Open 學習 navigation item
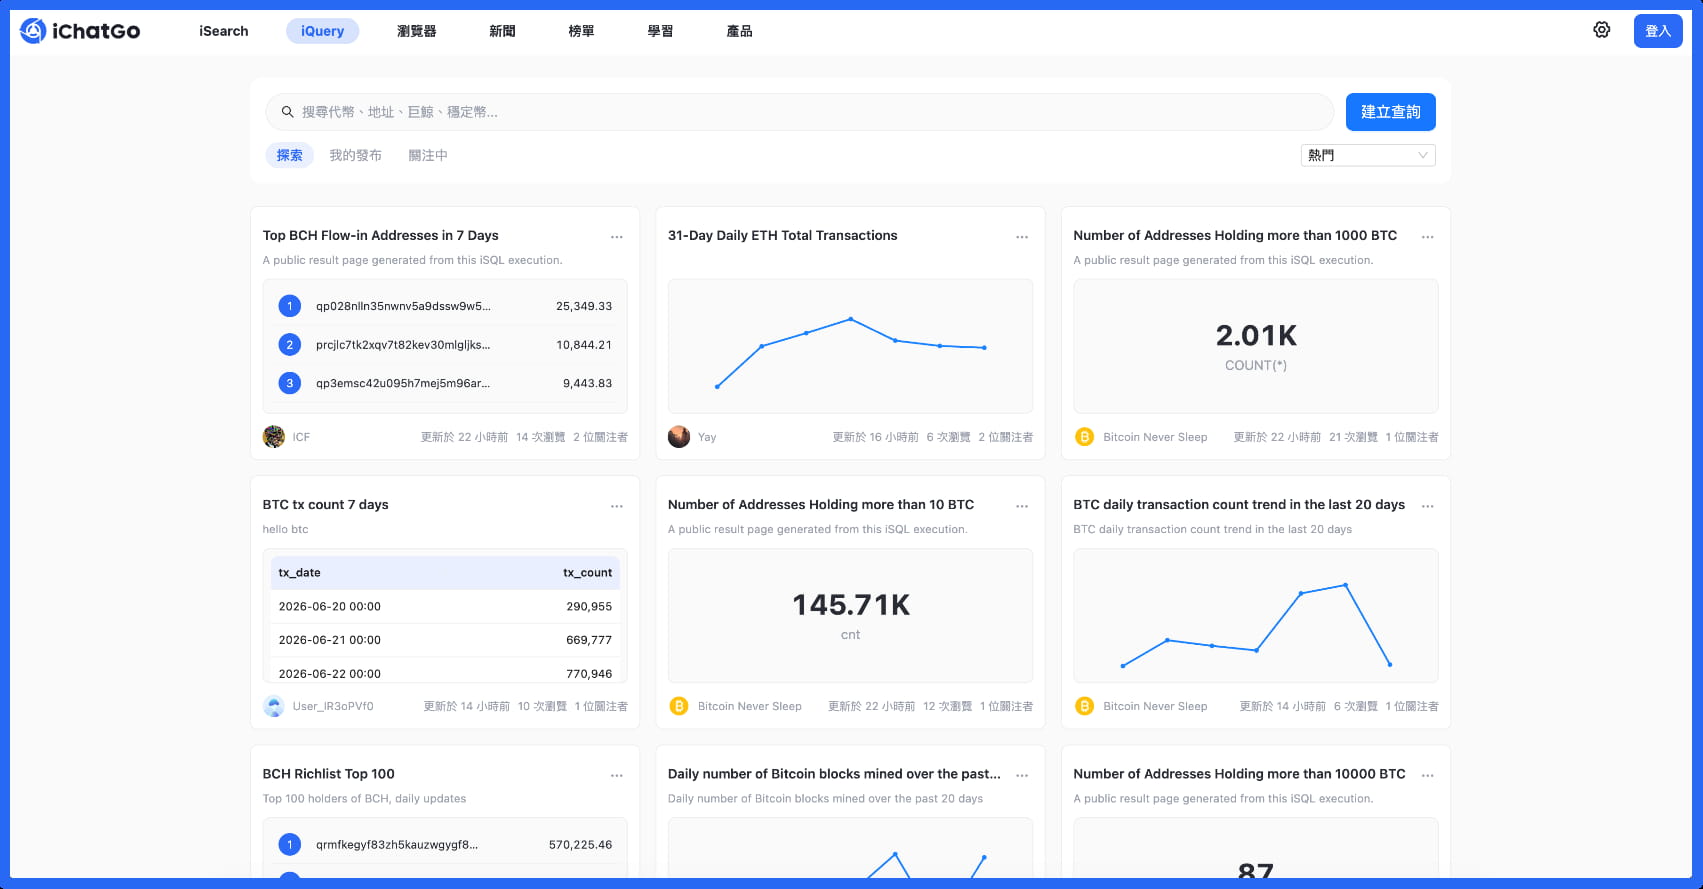Viewport: 1703px width, 889px height. tap(660, 31)
